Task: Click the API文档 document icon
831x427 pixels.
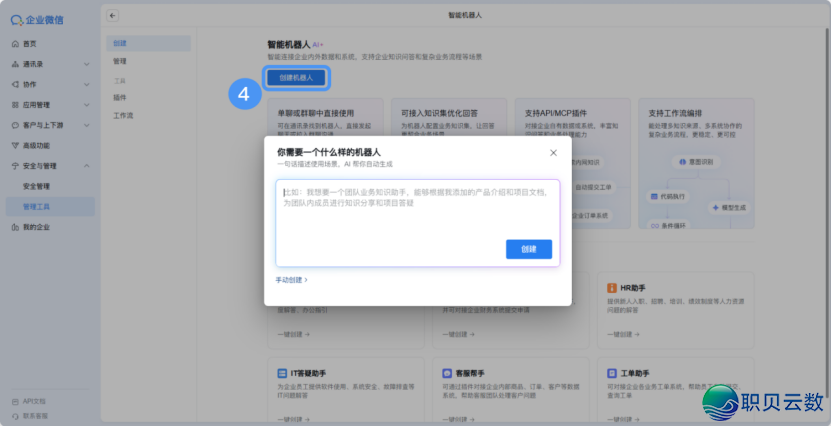Action: 15,402
